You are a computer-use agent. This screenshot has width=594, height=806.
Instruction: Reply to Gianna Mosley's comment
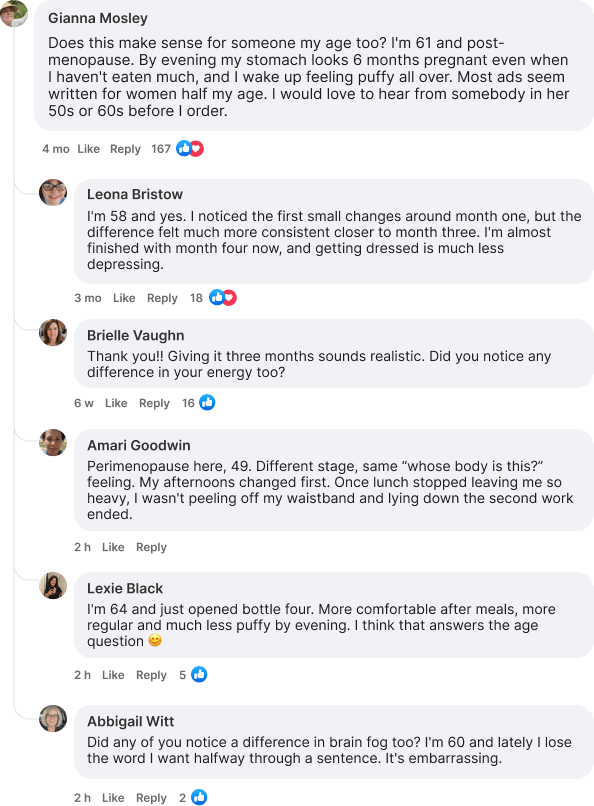(x=125, y=149)
